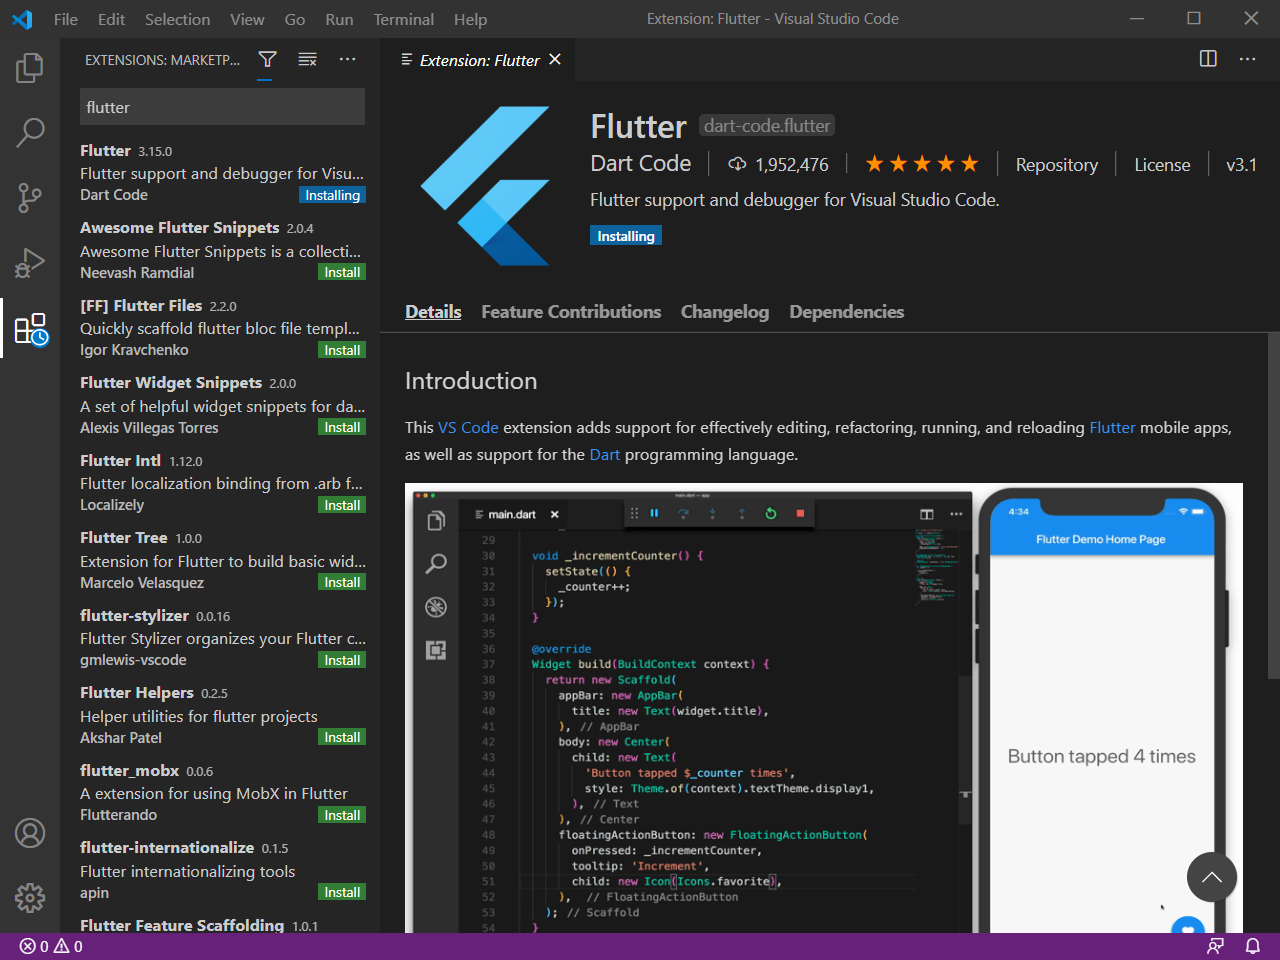Select the Flutter 3.15.0 extension list item
1280x960 pixels.
(222, 172)
